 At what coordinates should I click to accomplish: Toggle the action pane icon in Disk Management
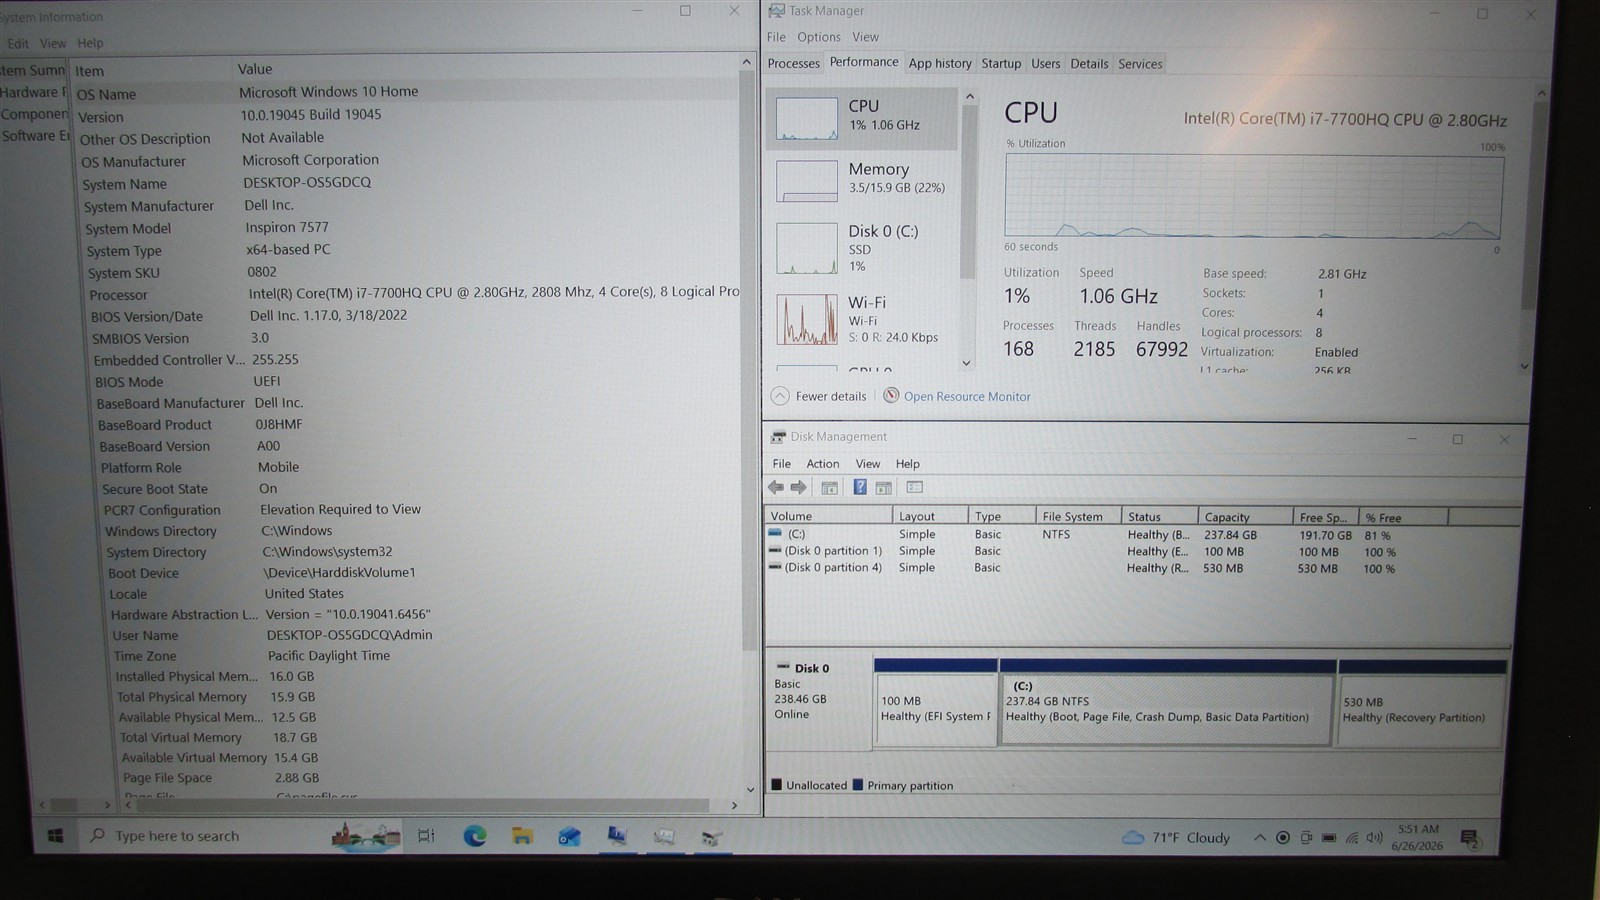[x=883, y=488]
